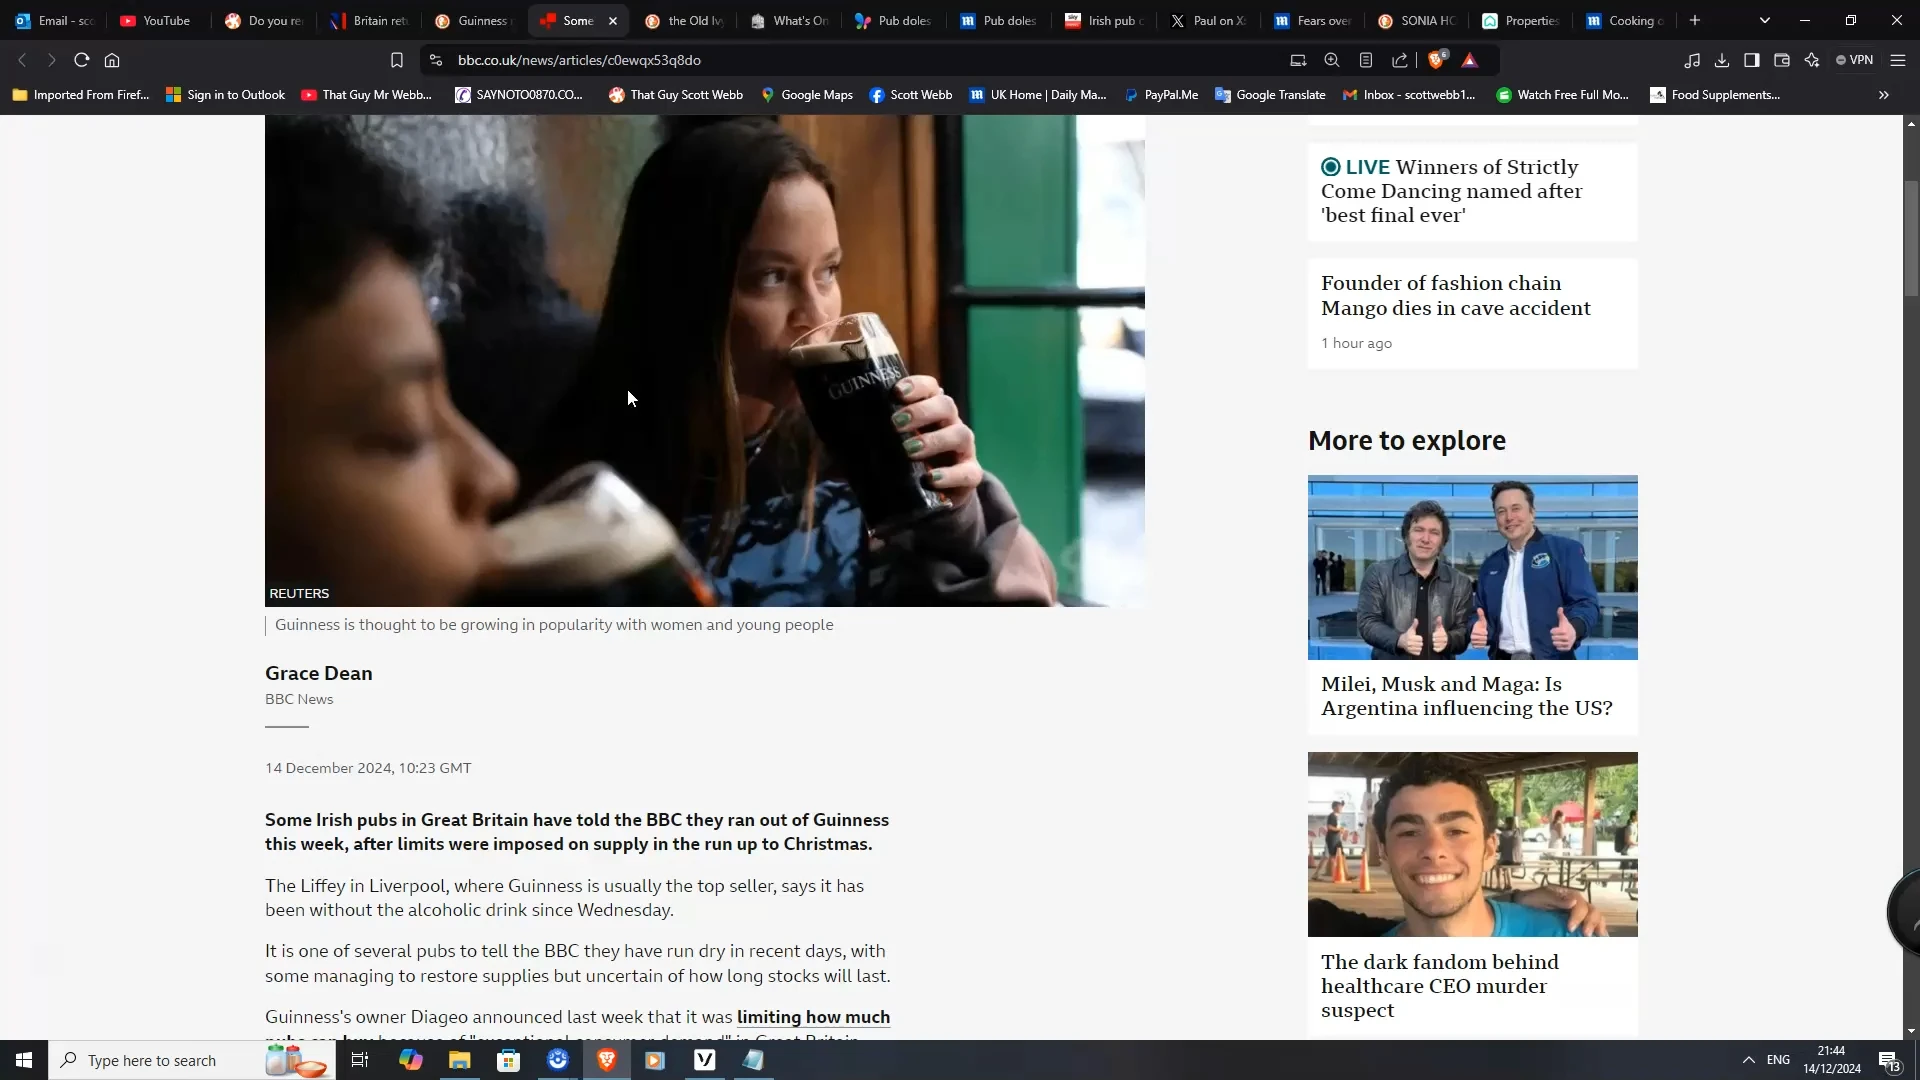
Task: Bookmark this page with the bookmark icon
Action: point(397,60)
